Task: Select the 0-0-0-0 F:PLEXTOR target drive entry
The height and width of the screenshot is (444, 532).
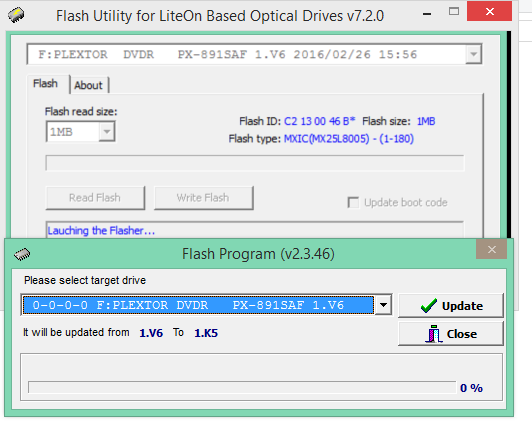Action: point(198,305)
